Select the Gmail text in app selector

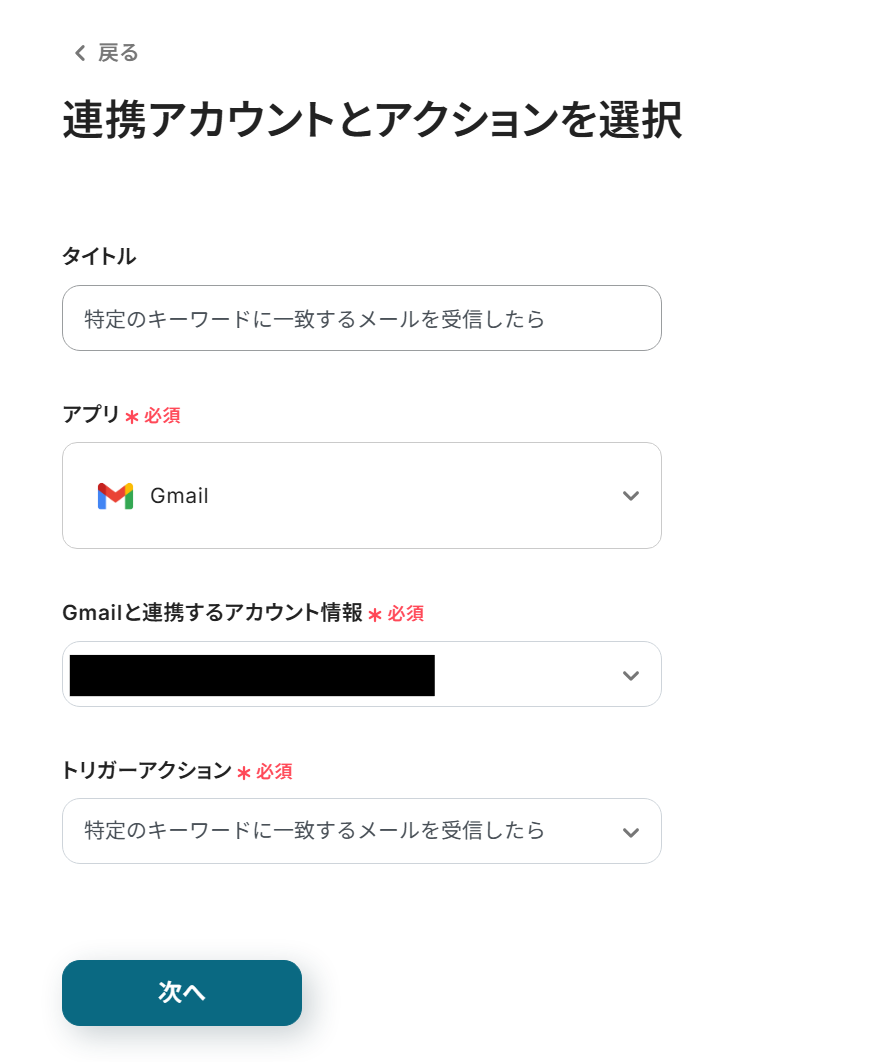pyautogui.click(x=179, y=496)
